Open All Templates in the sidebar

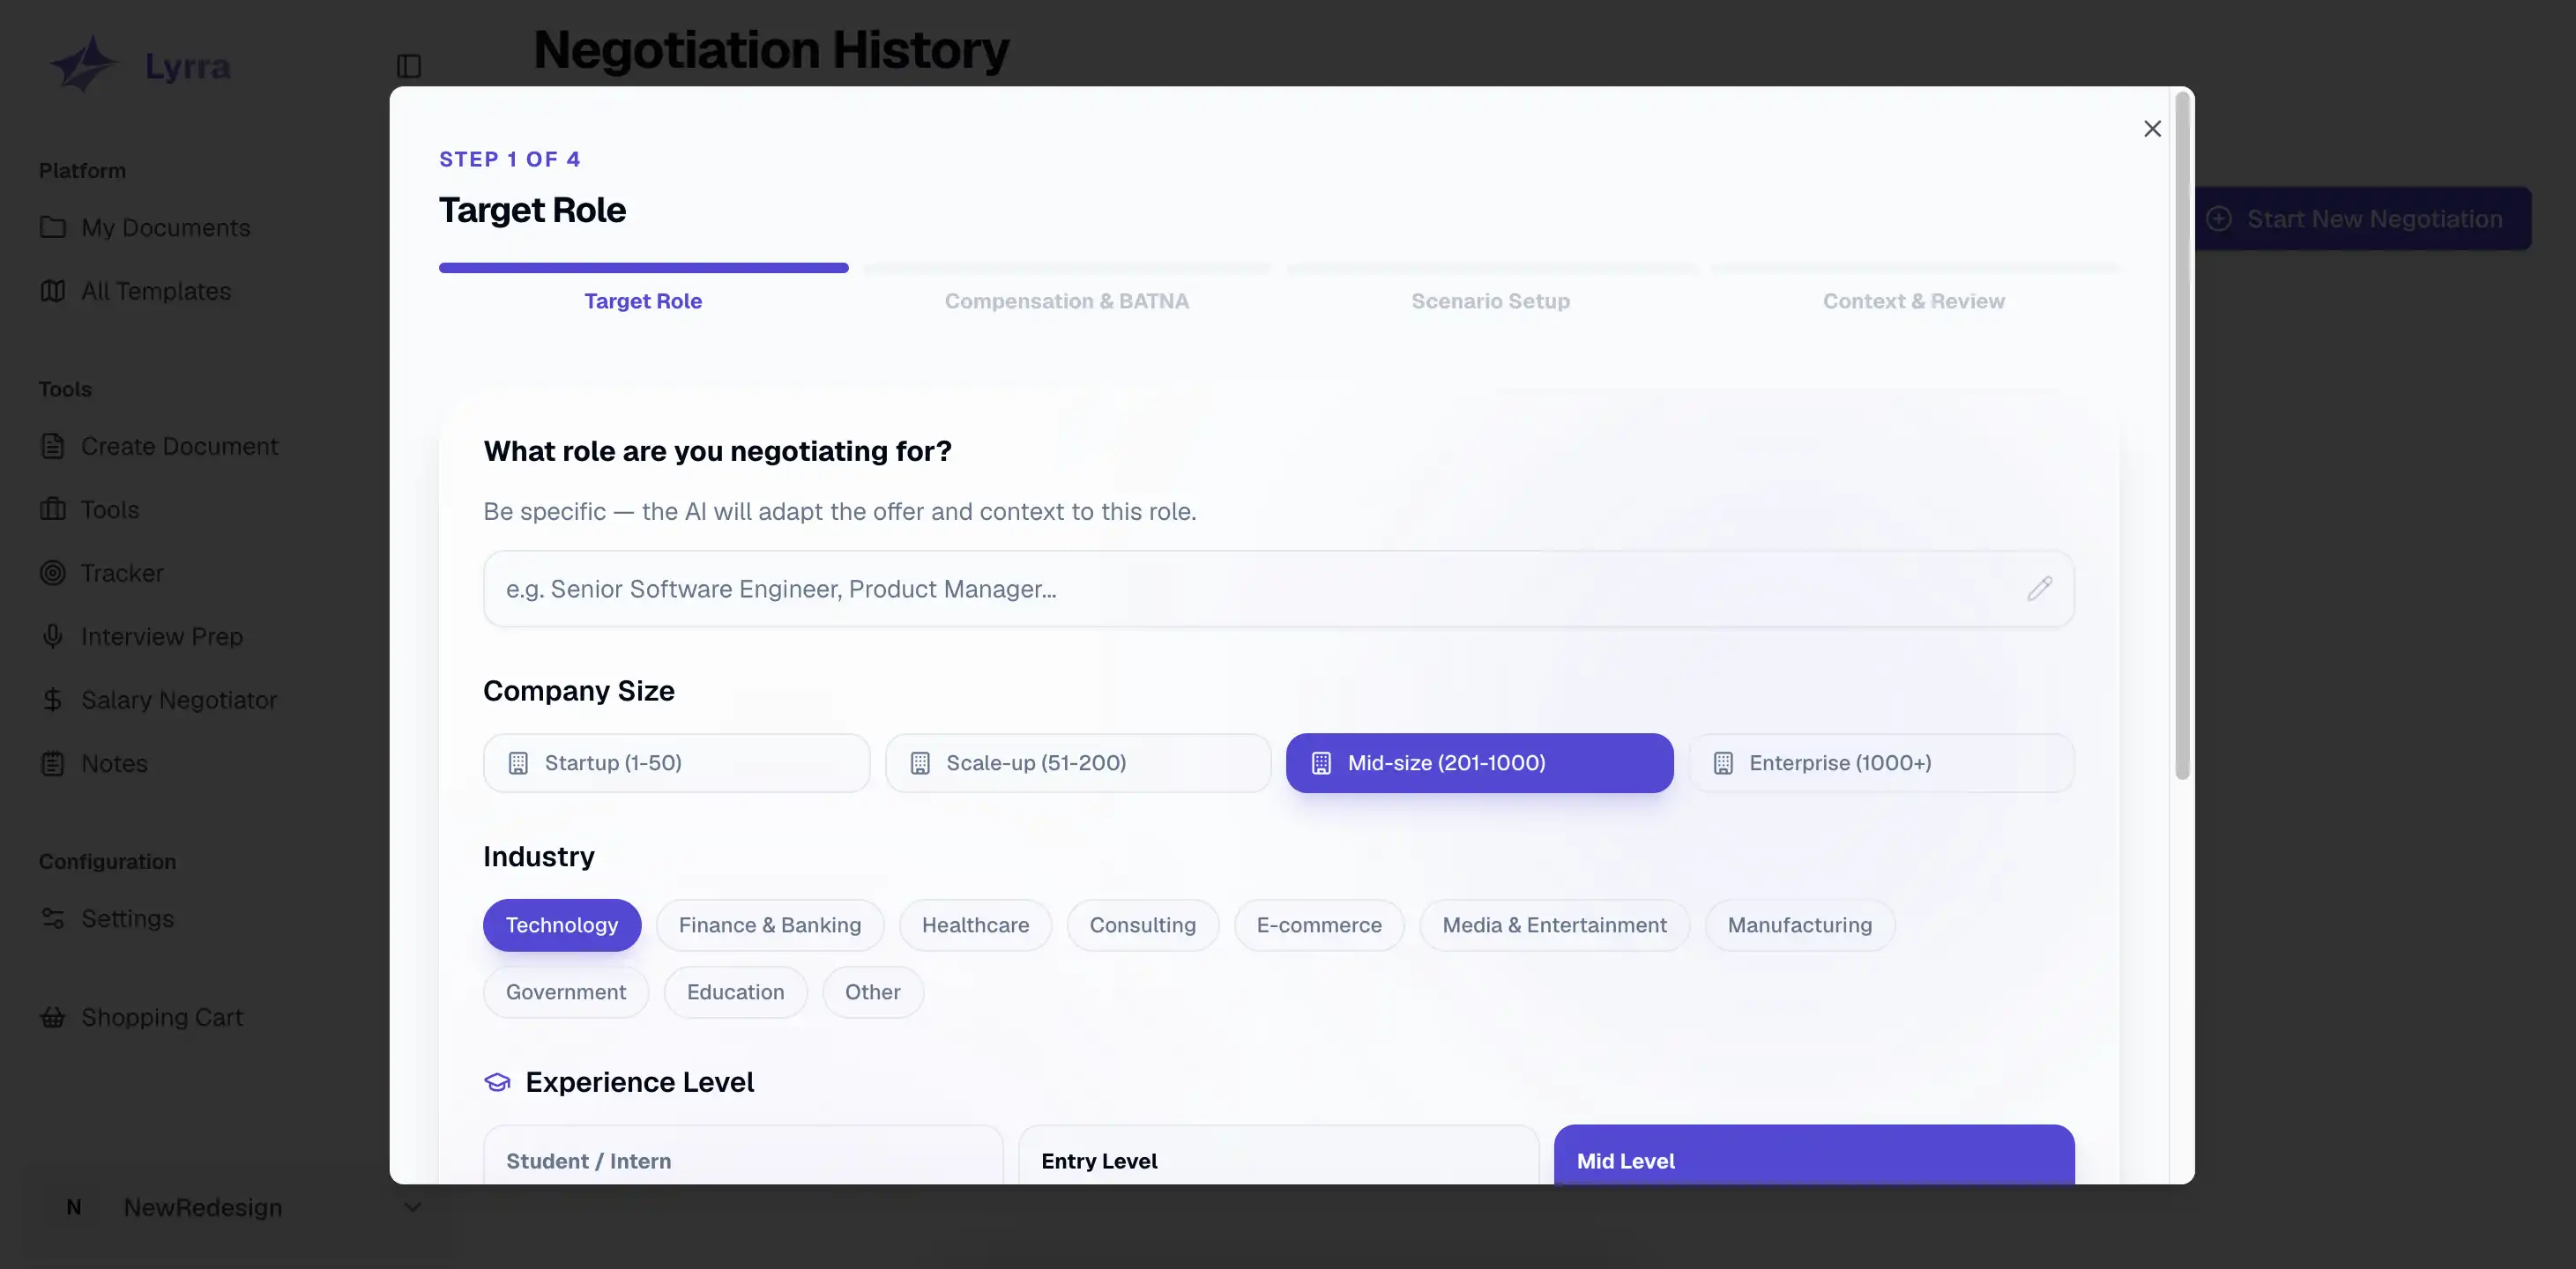pyautogui.click(x=155, y=291)
